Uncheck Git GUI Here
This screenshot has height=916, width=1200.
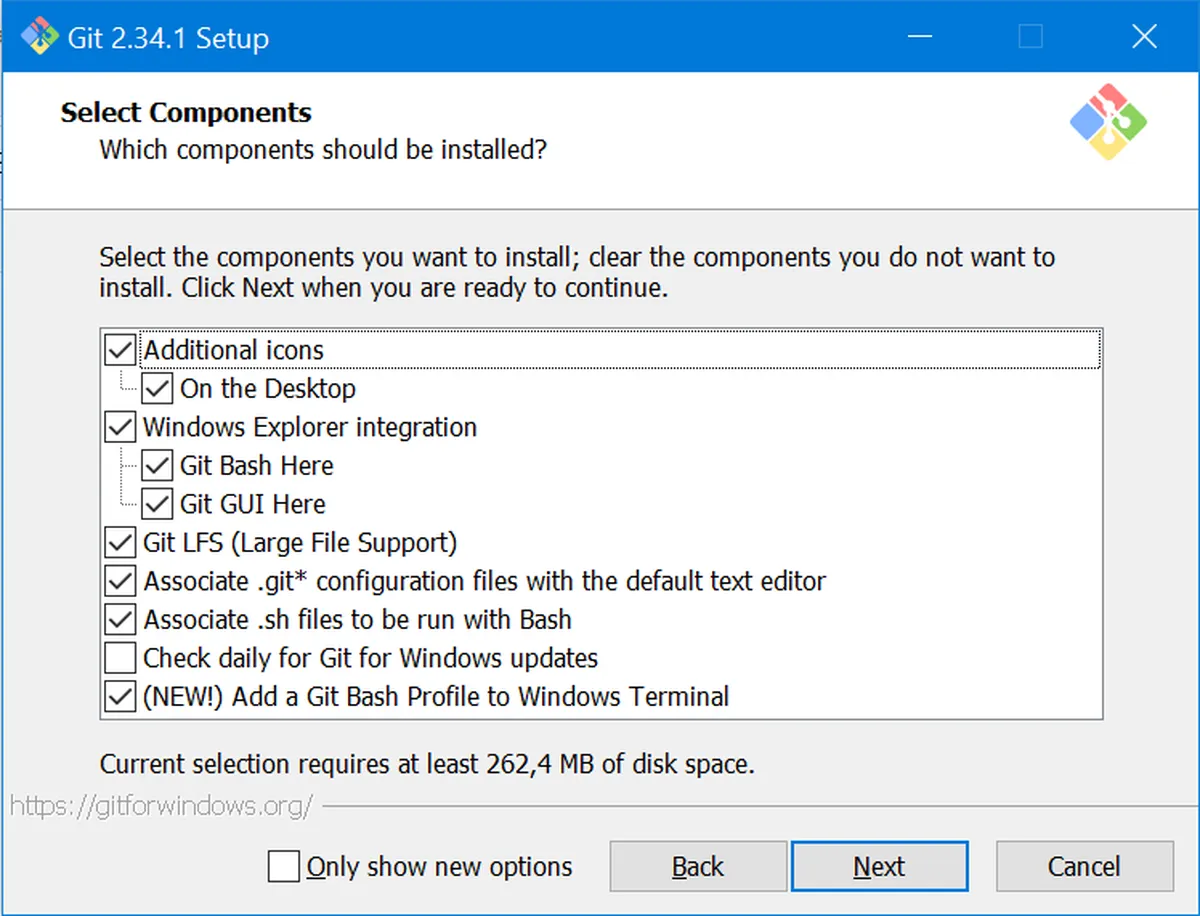point(157,504)
